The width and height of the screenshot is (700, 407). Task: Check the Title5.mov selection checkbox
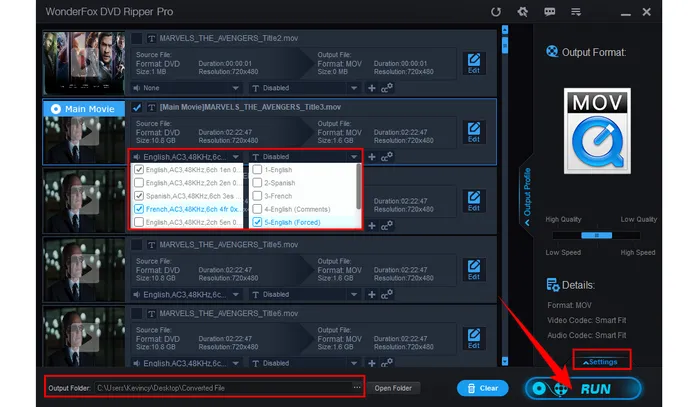(x=137, y=245)
